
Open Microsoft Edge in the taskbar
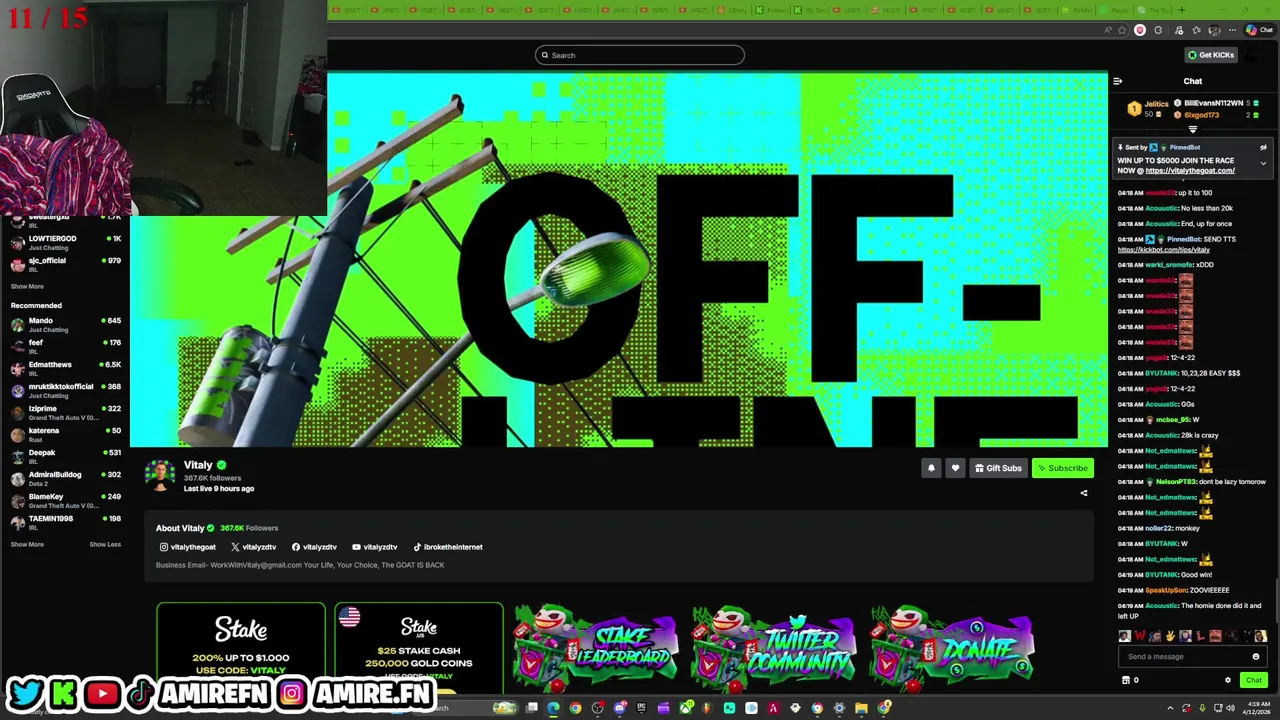(x=553, y=708)
